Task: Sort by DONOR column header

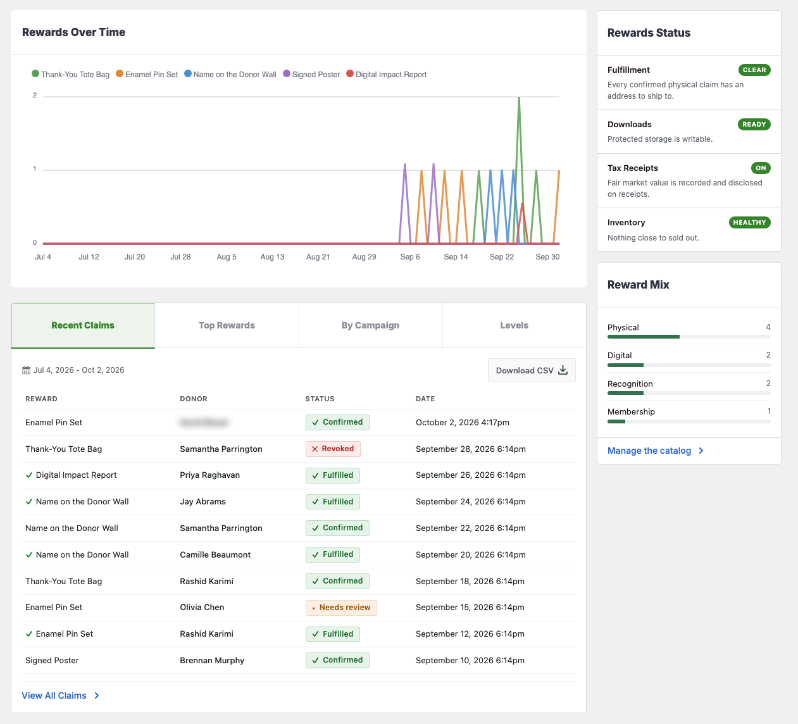Action: coord(193,399)
